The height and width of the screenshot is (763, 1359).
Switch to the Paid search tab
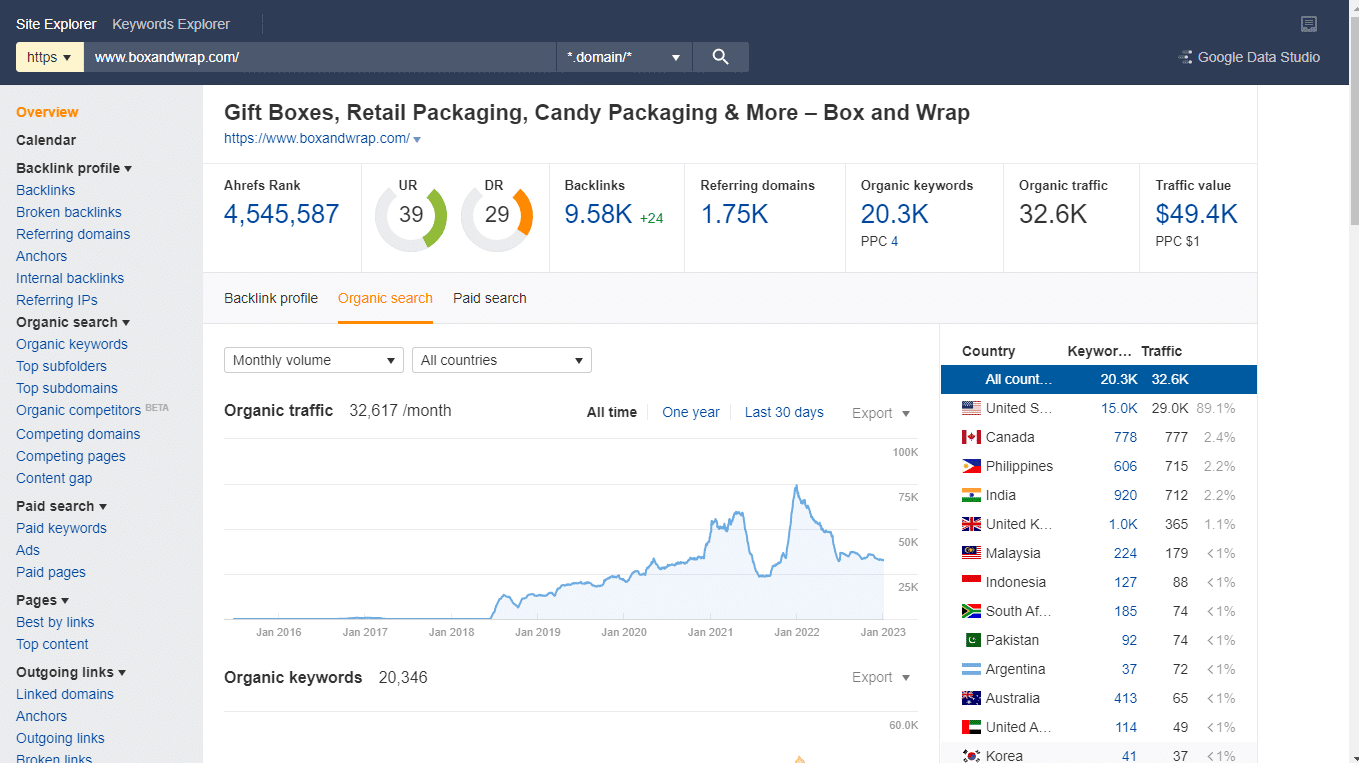[489, 298]
